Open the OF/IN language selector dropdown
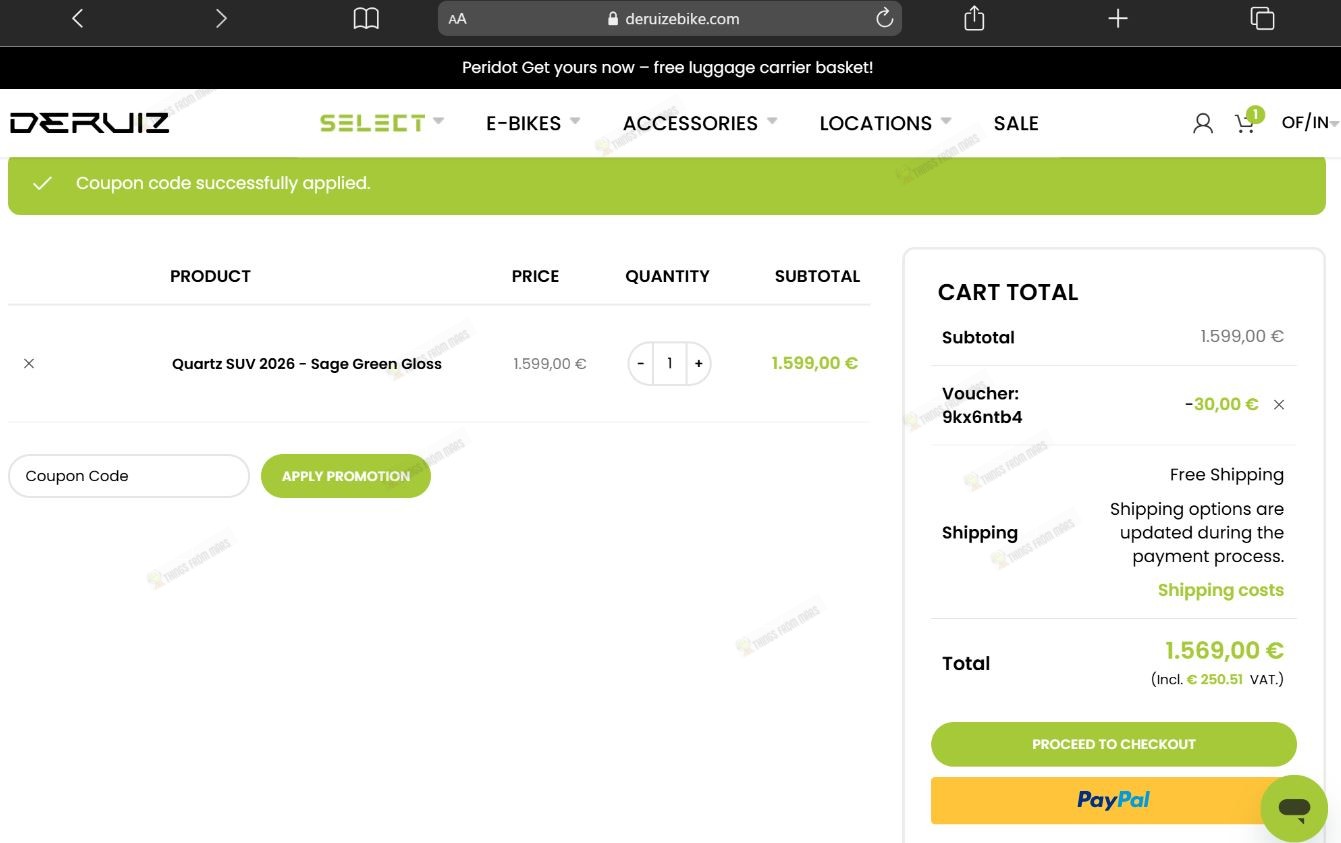Image resolution: width=1341 pixels, height=843 pixels. click(x=1310, y=122)
